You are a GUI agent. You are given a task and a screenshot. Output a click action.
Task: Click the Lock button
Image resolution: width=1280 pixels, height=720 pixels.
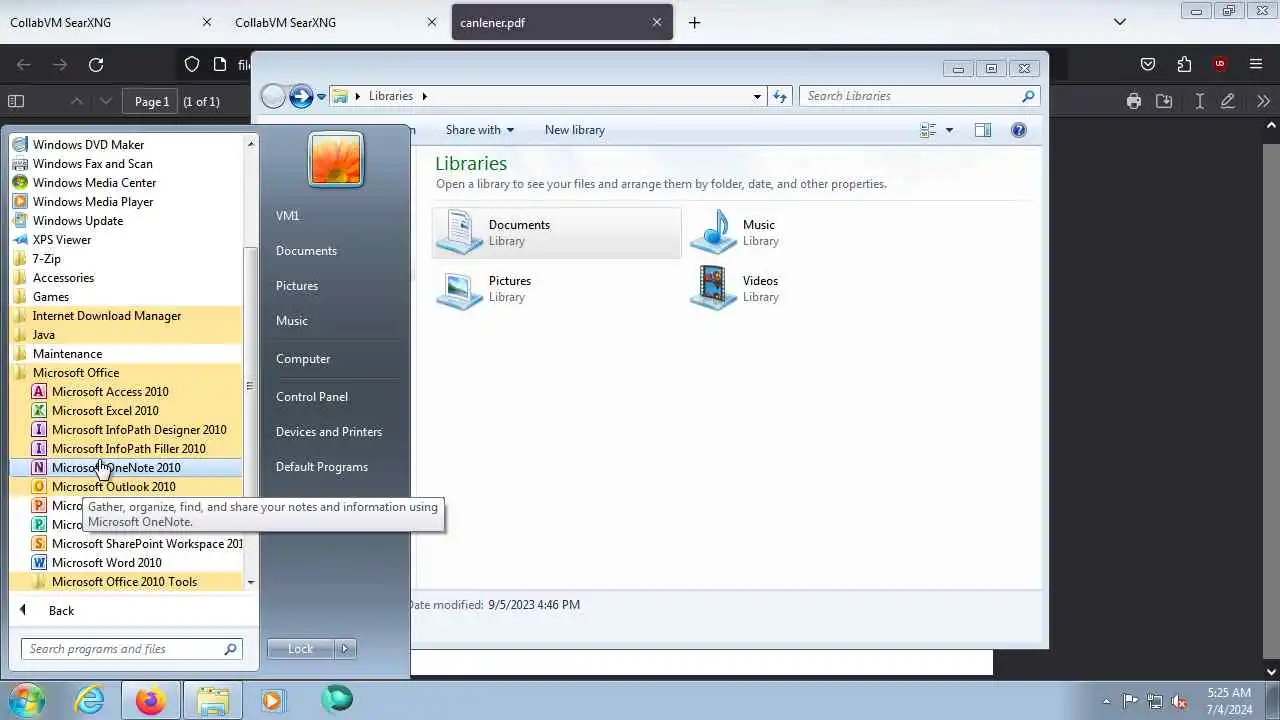click(301, 649)
